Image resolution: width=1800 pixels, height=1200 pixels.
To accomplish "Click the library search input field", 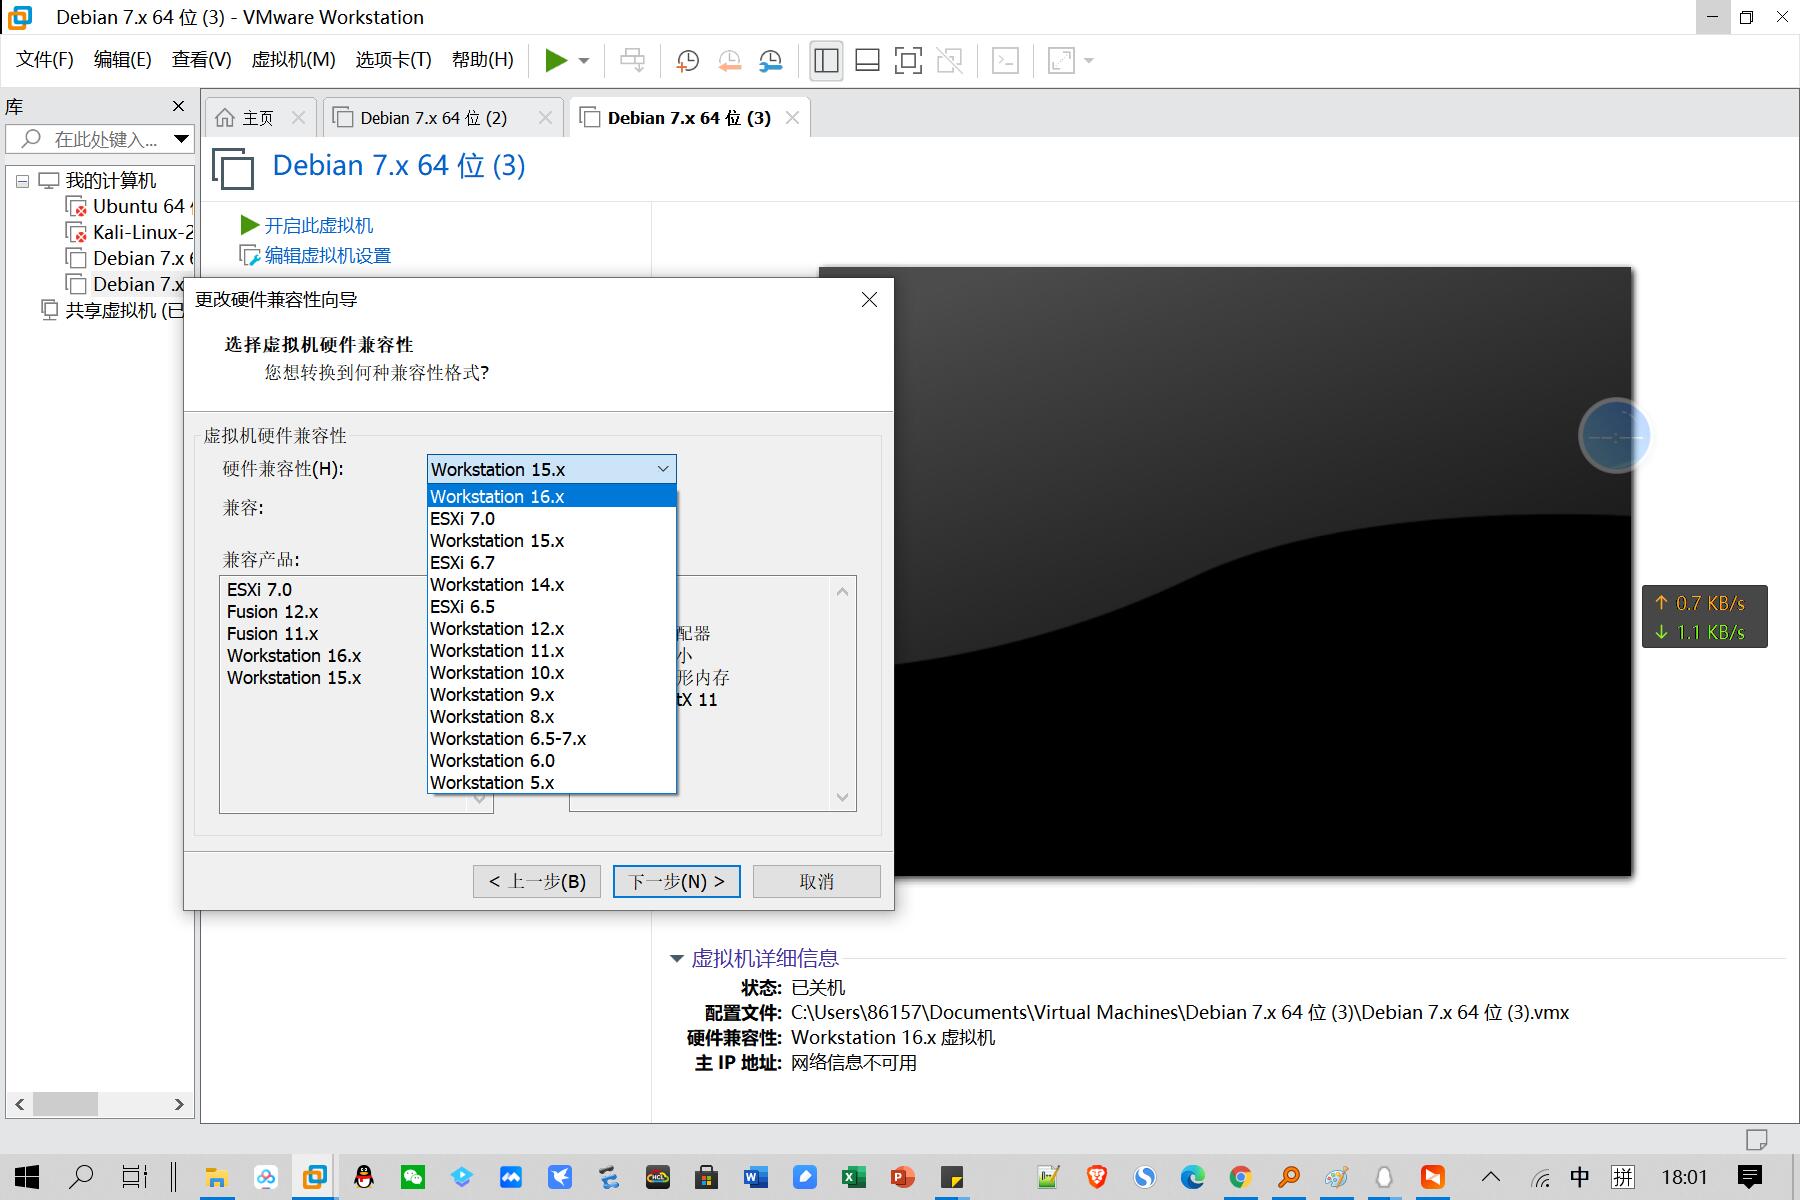I will click(x=88, y=139).
